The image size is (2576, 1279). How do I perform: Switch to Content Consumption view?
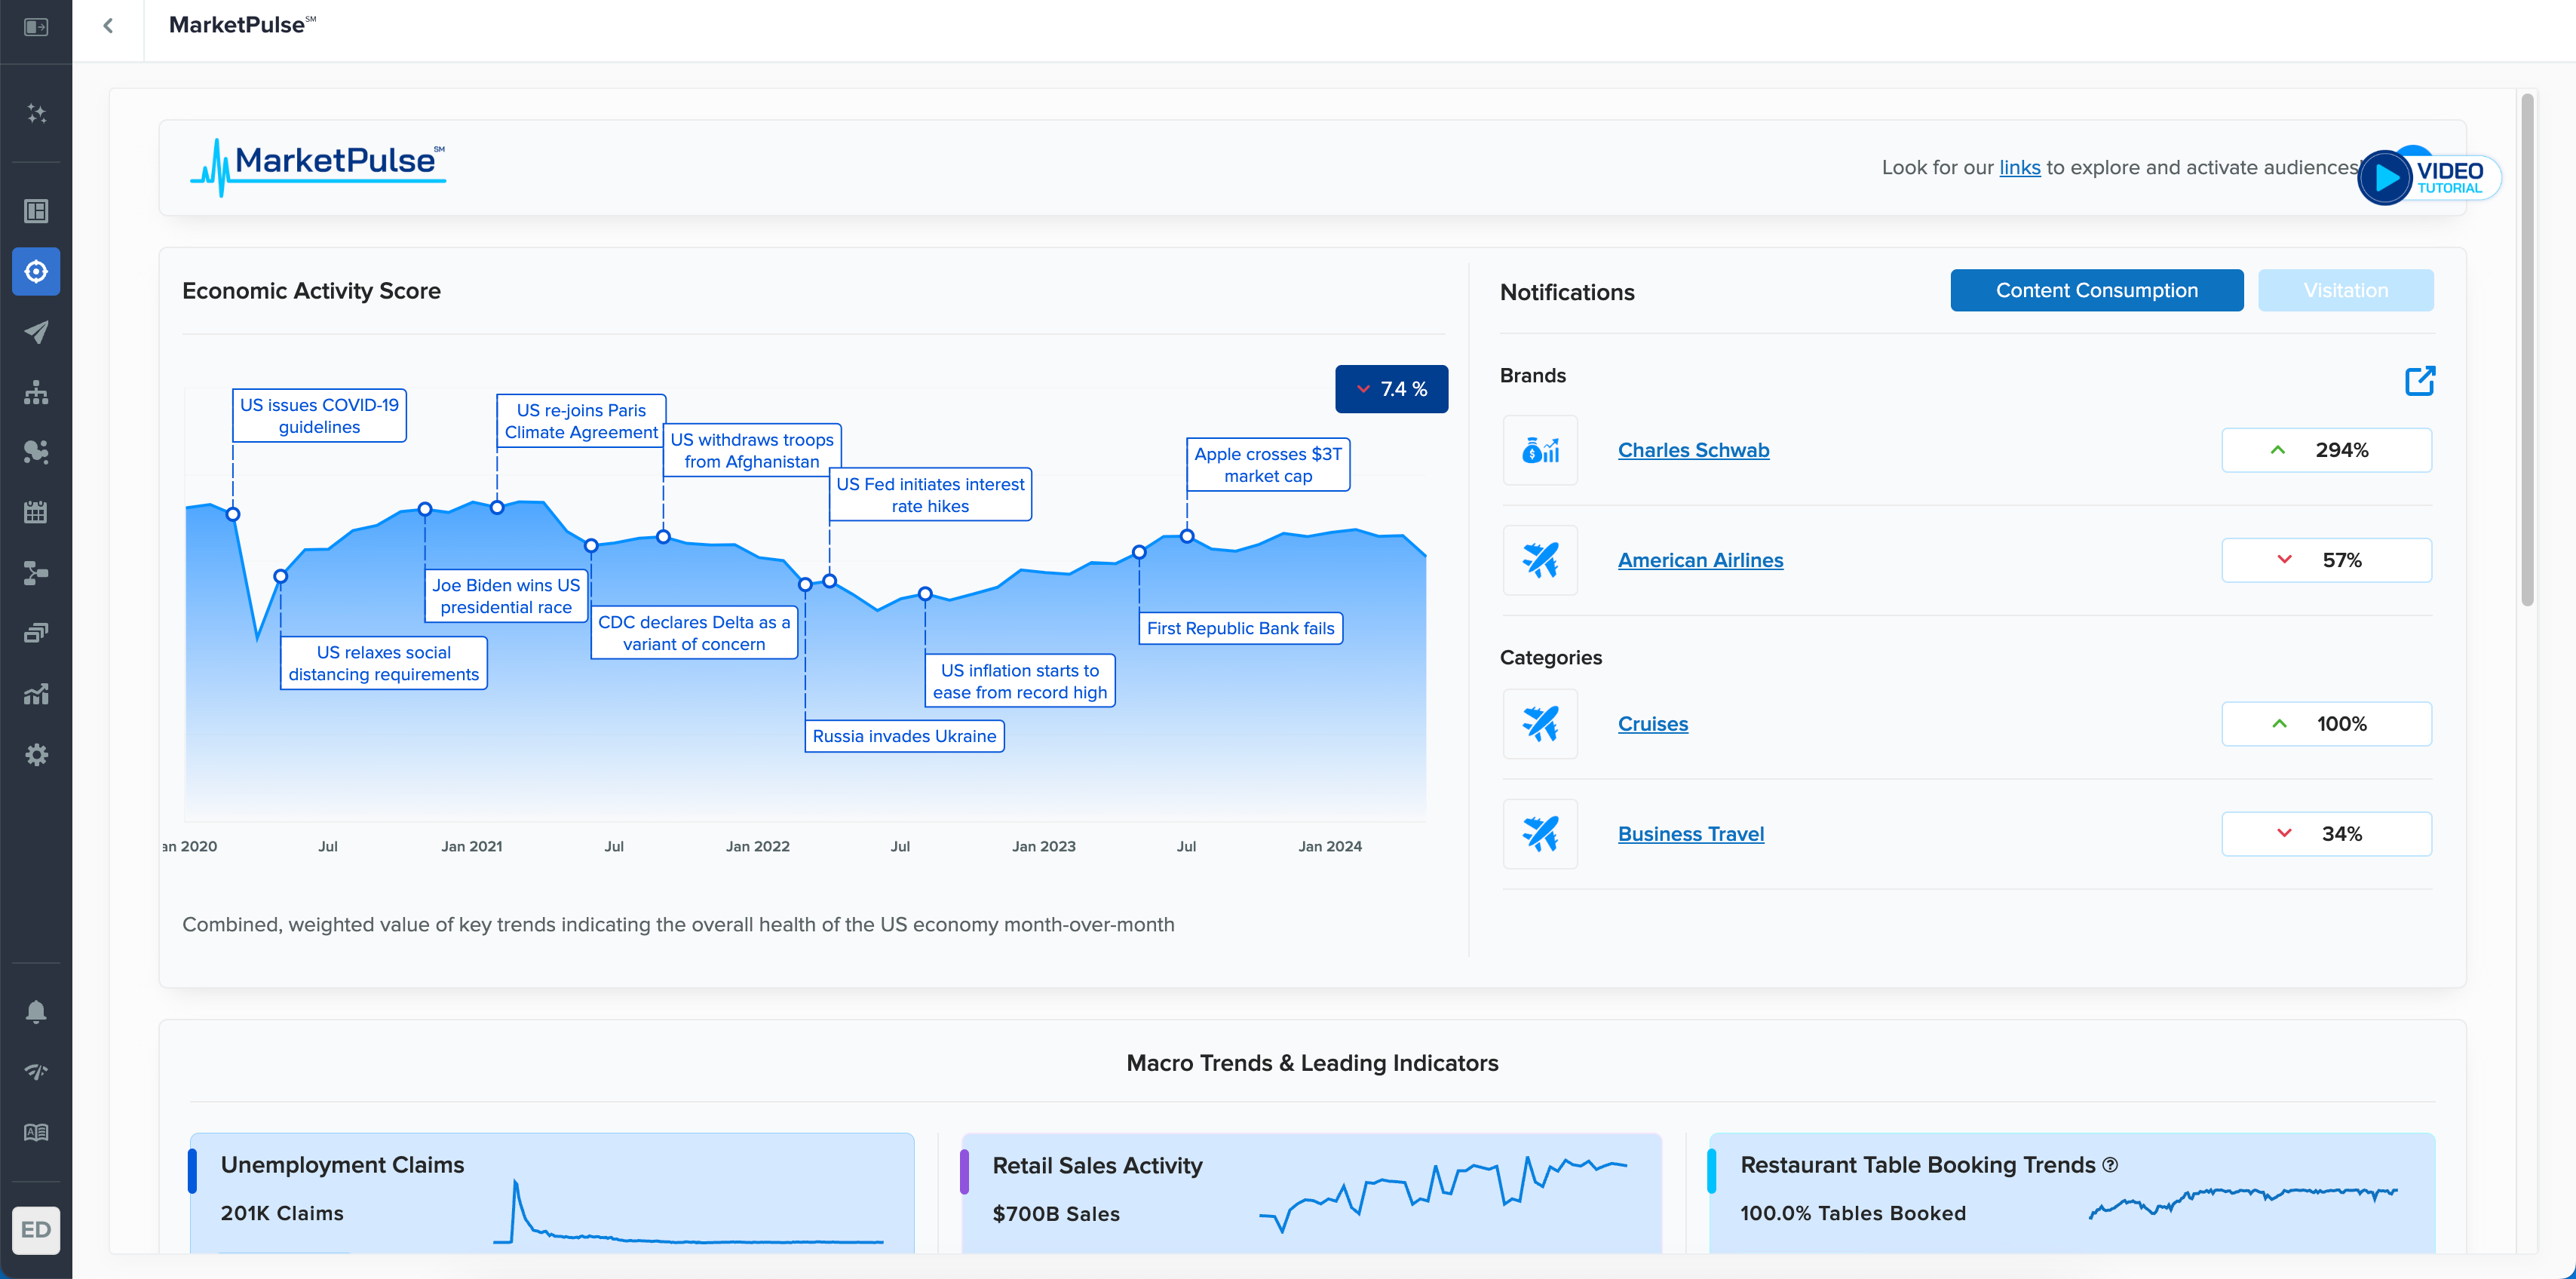(x=2096, y=290)
